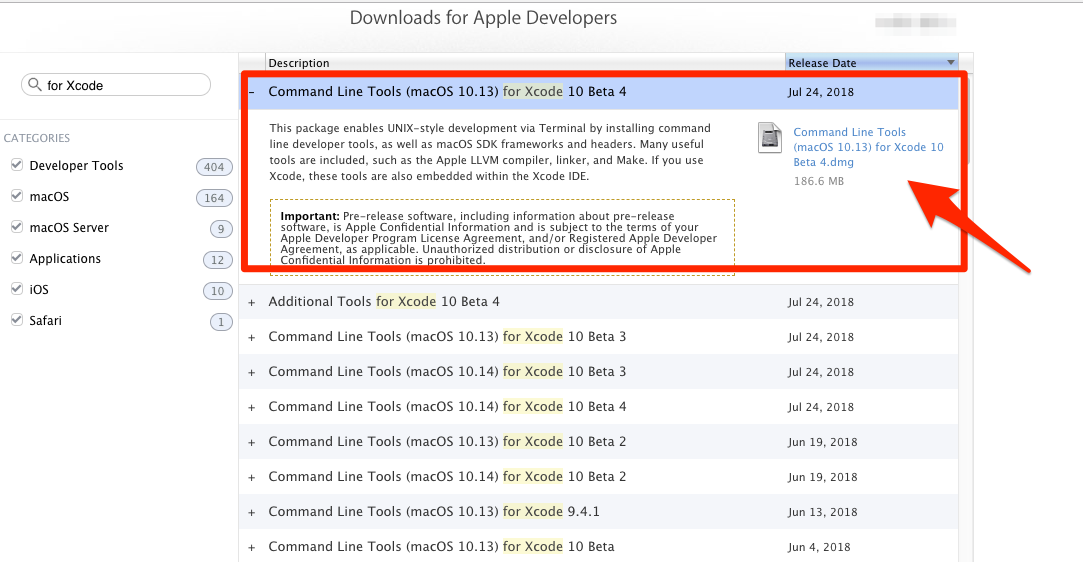Viewport: 1083px width, 562px height.
Task: Click the 12 count badge for Applications
Action: click(x=218, y=260)
